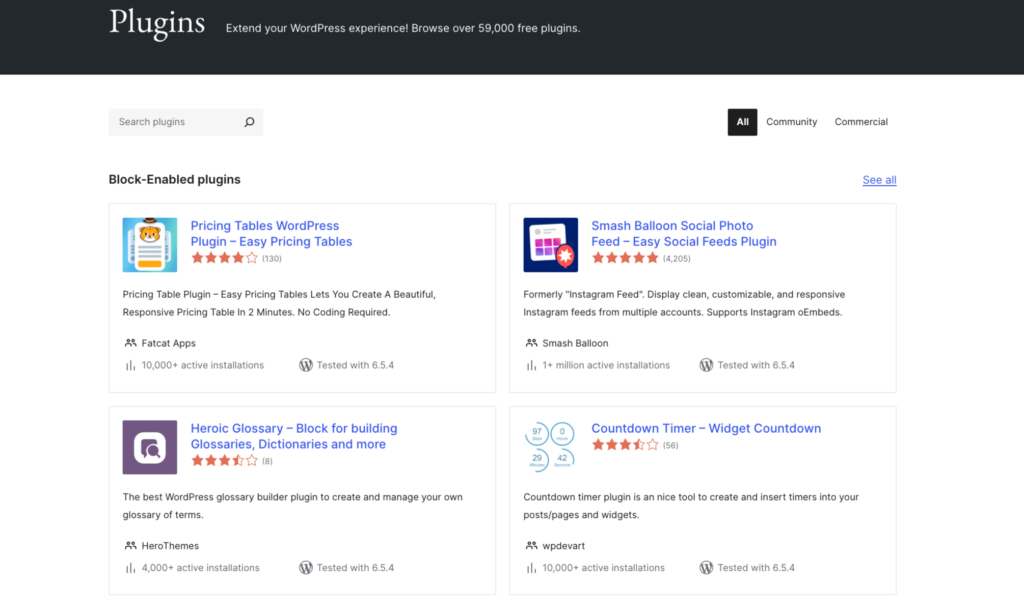Click the star rating of Heroic Glossary
Image resolution: width=1024 pixels, height=614 pixels.
[x=224, y=461]
